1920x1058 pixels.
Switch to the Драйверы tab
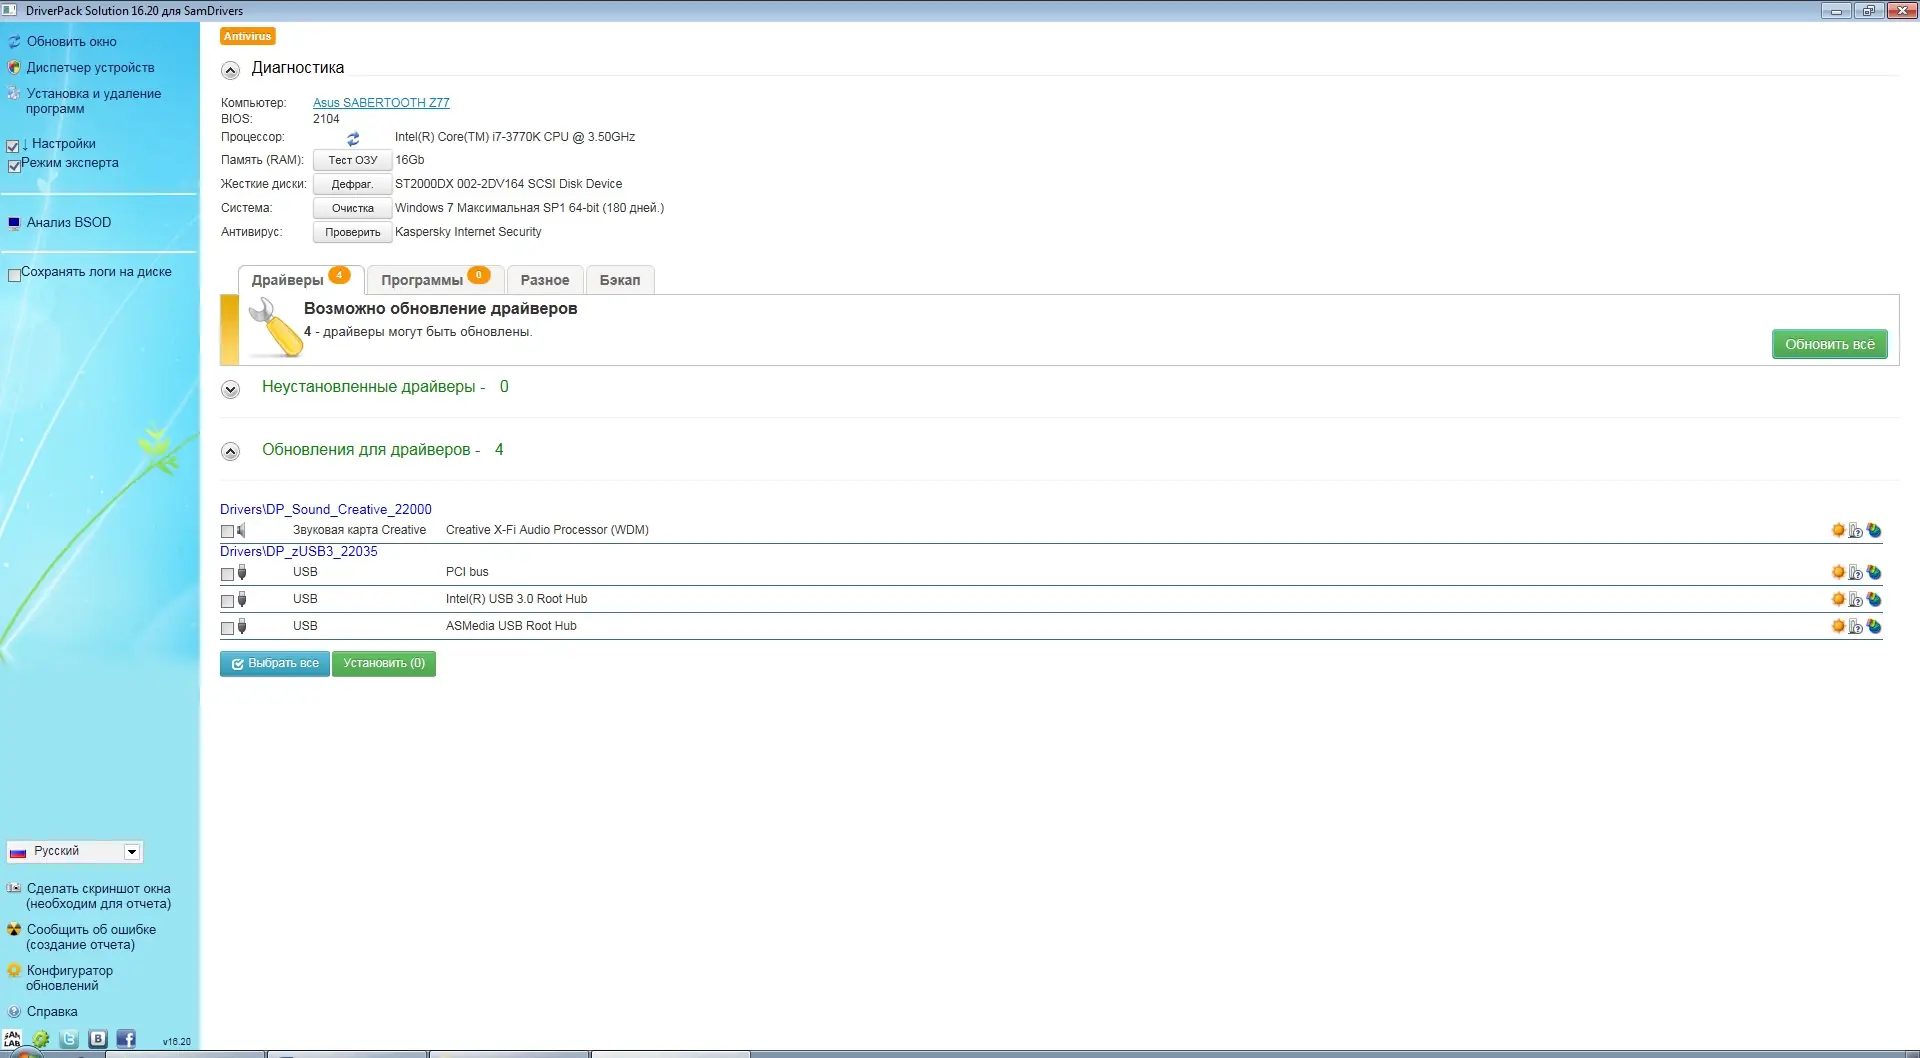coord(301,280)
